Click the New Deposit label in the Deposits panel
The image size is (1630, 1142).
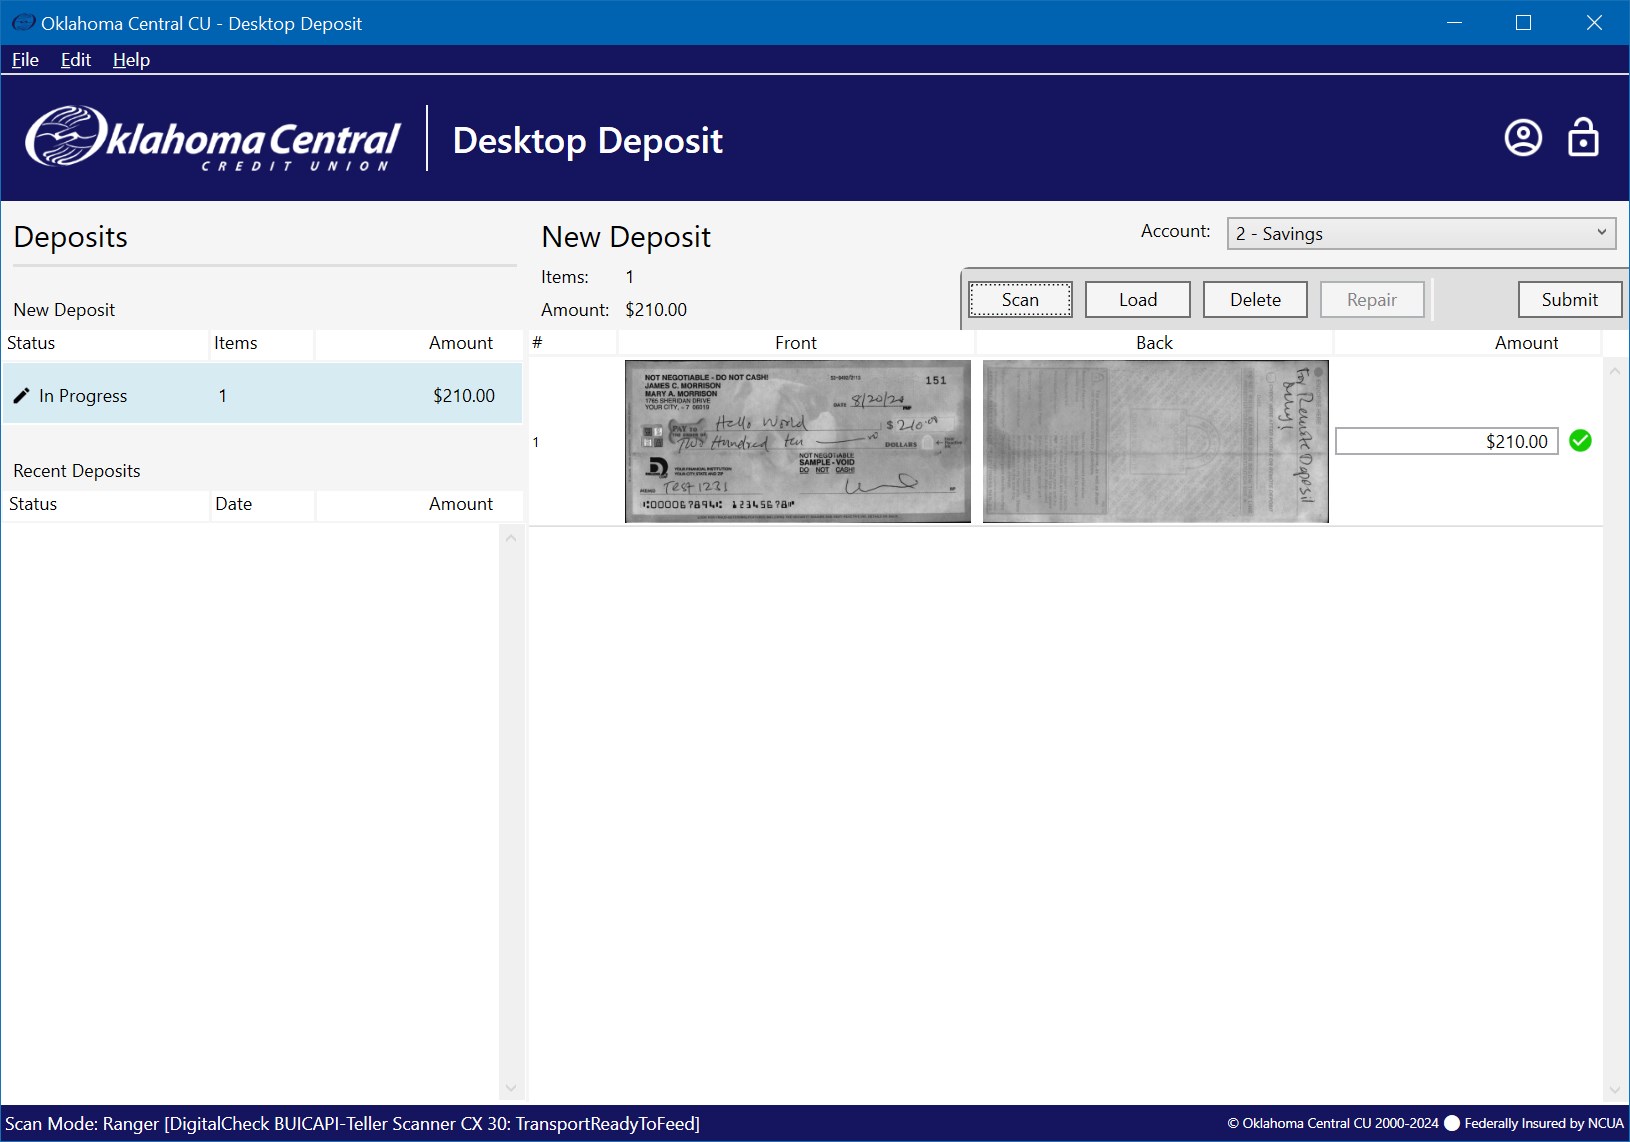point(64,310)
